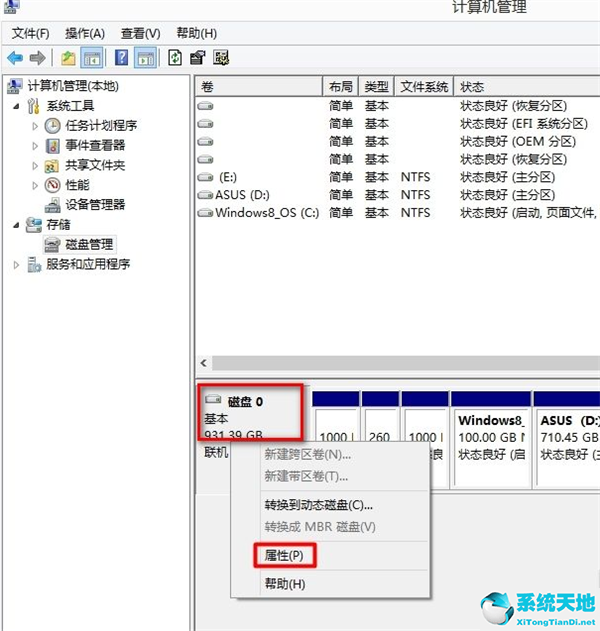Select the Windows8_ 100.00 GB partition block
The height and width of the screenshot is (631, 600).
pyautogui.click(x=491, y=440)
